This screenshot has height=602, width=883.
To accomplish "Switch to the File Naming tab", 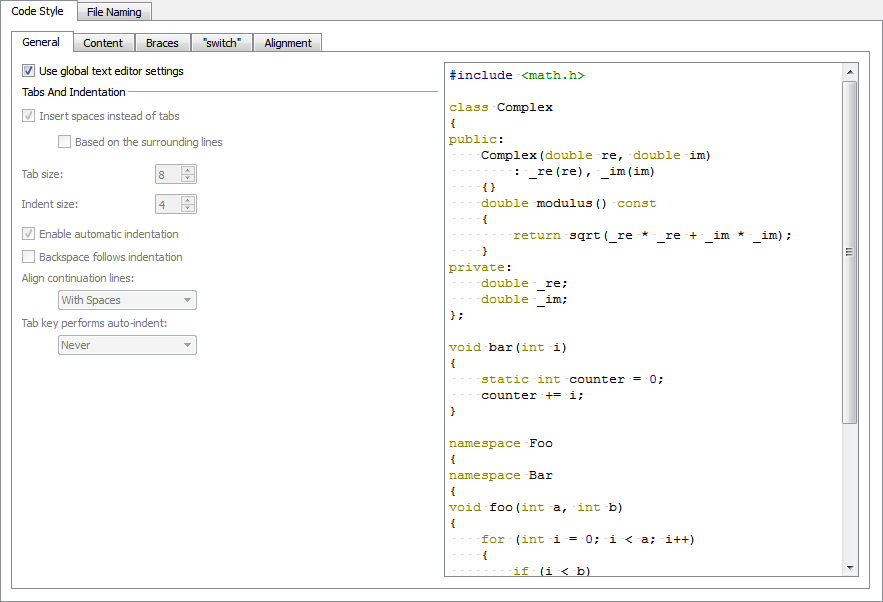I will coord(114,12).
